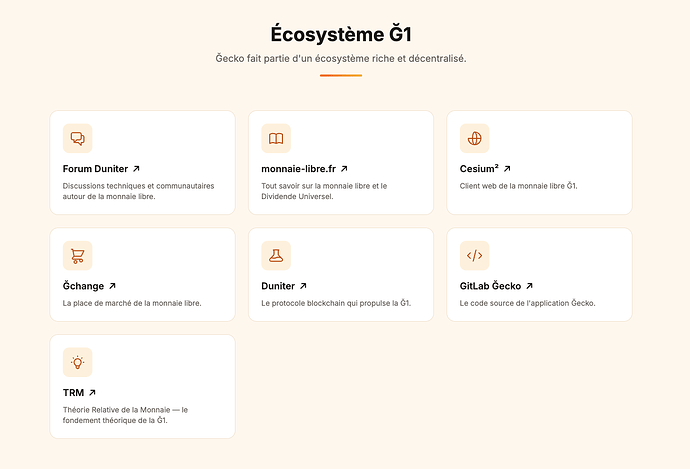The image size is (690, 469).
Task: Open the Ğchange link title
Action: click(x=83, y=286)
